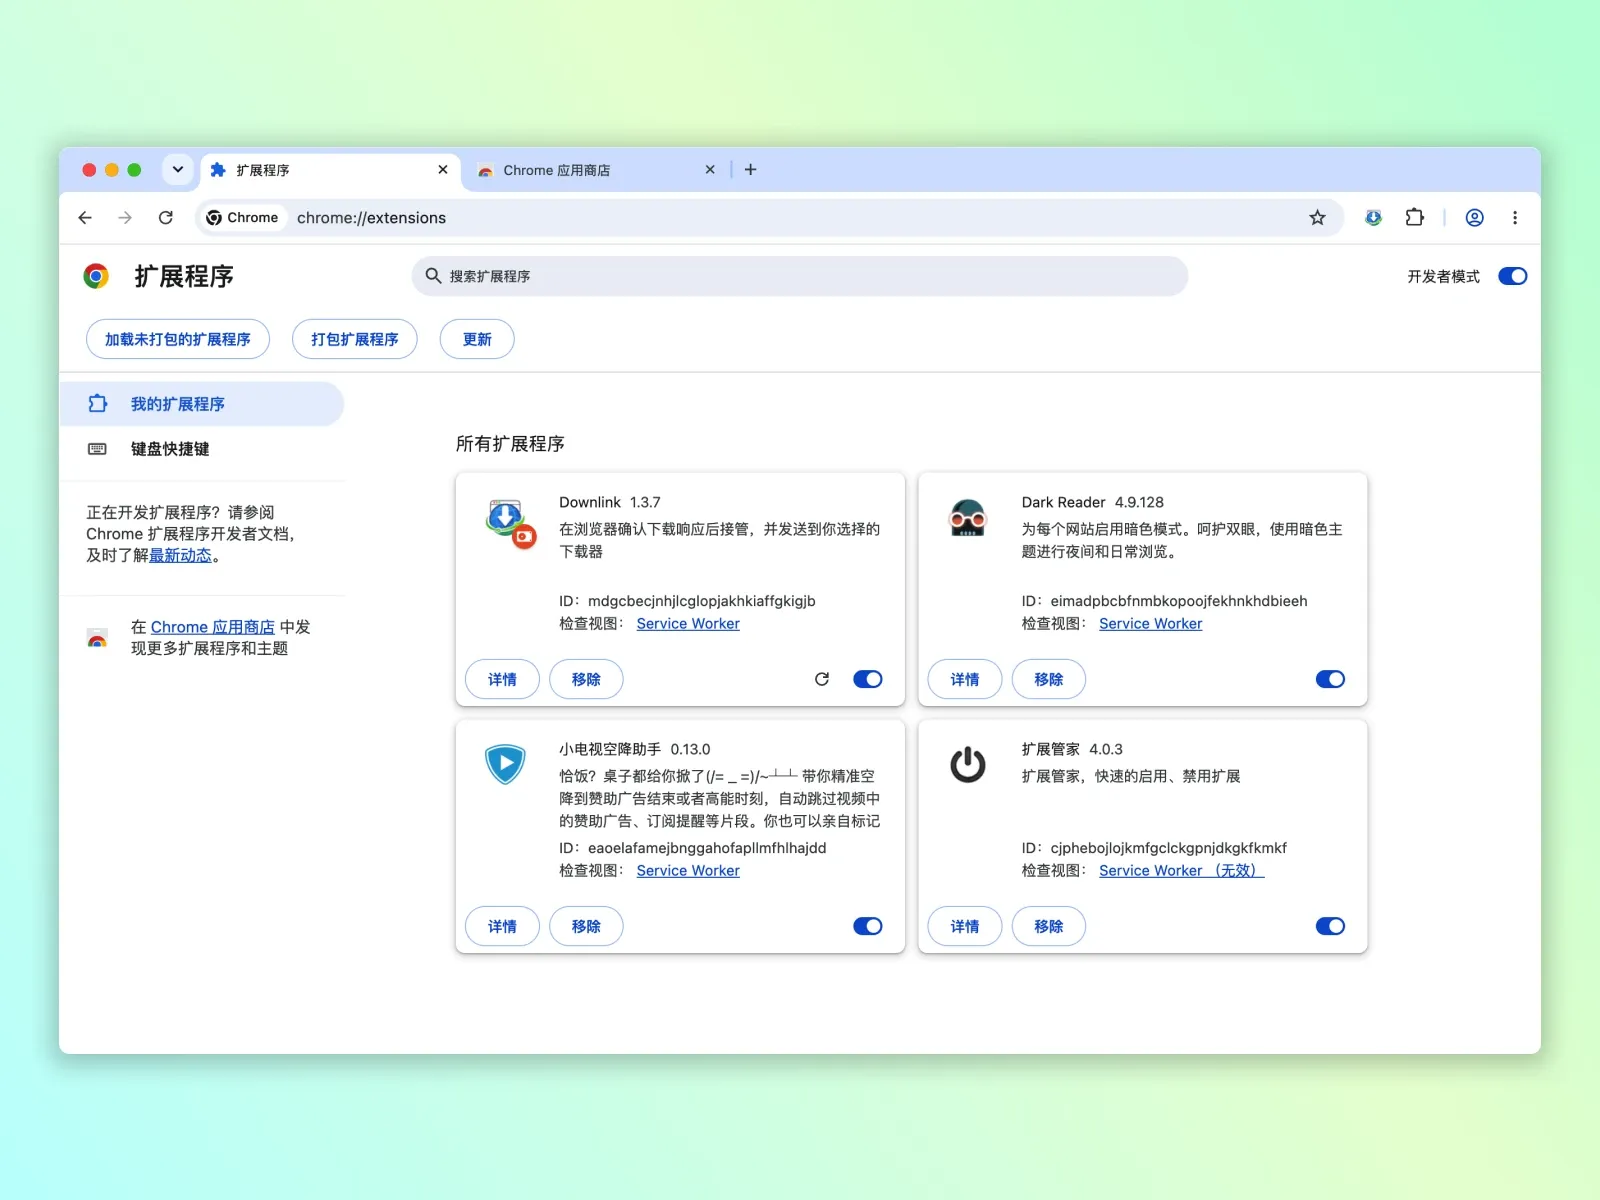Click the magnifier icon in the search box
Screen dimensions: 1600x1200
433,276
